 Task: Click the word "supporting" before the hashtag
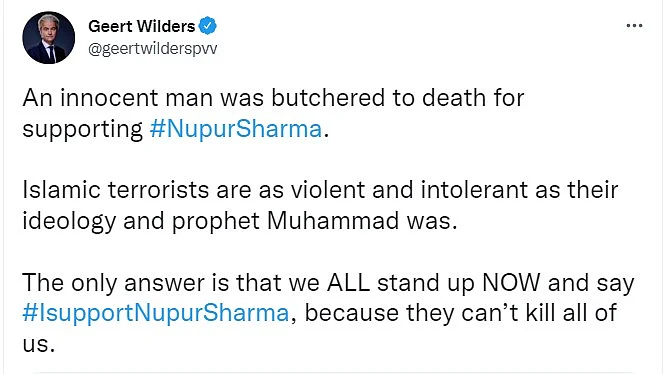(x=83, y=130)
